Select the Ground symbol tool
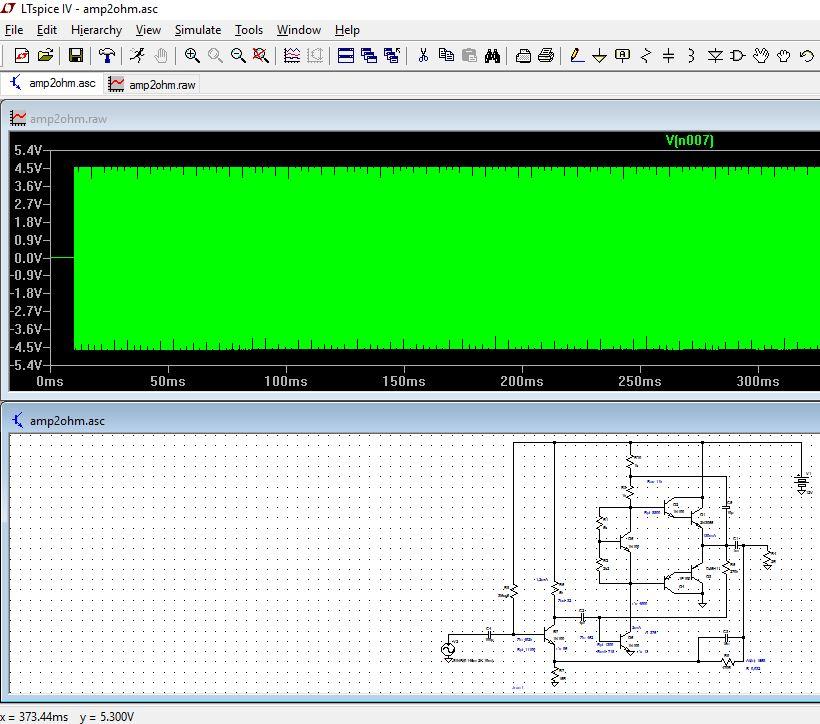This screenshot has width=820, height=724. coord(599,55)
